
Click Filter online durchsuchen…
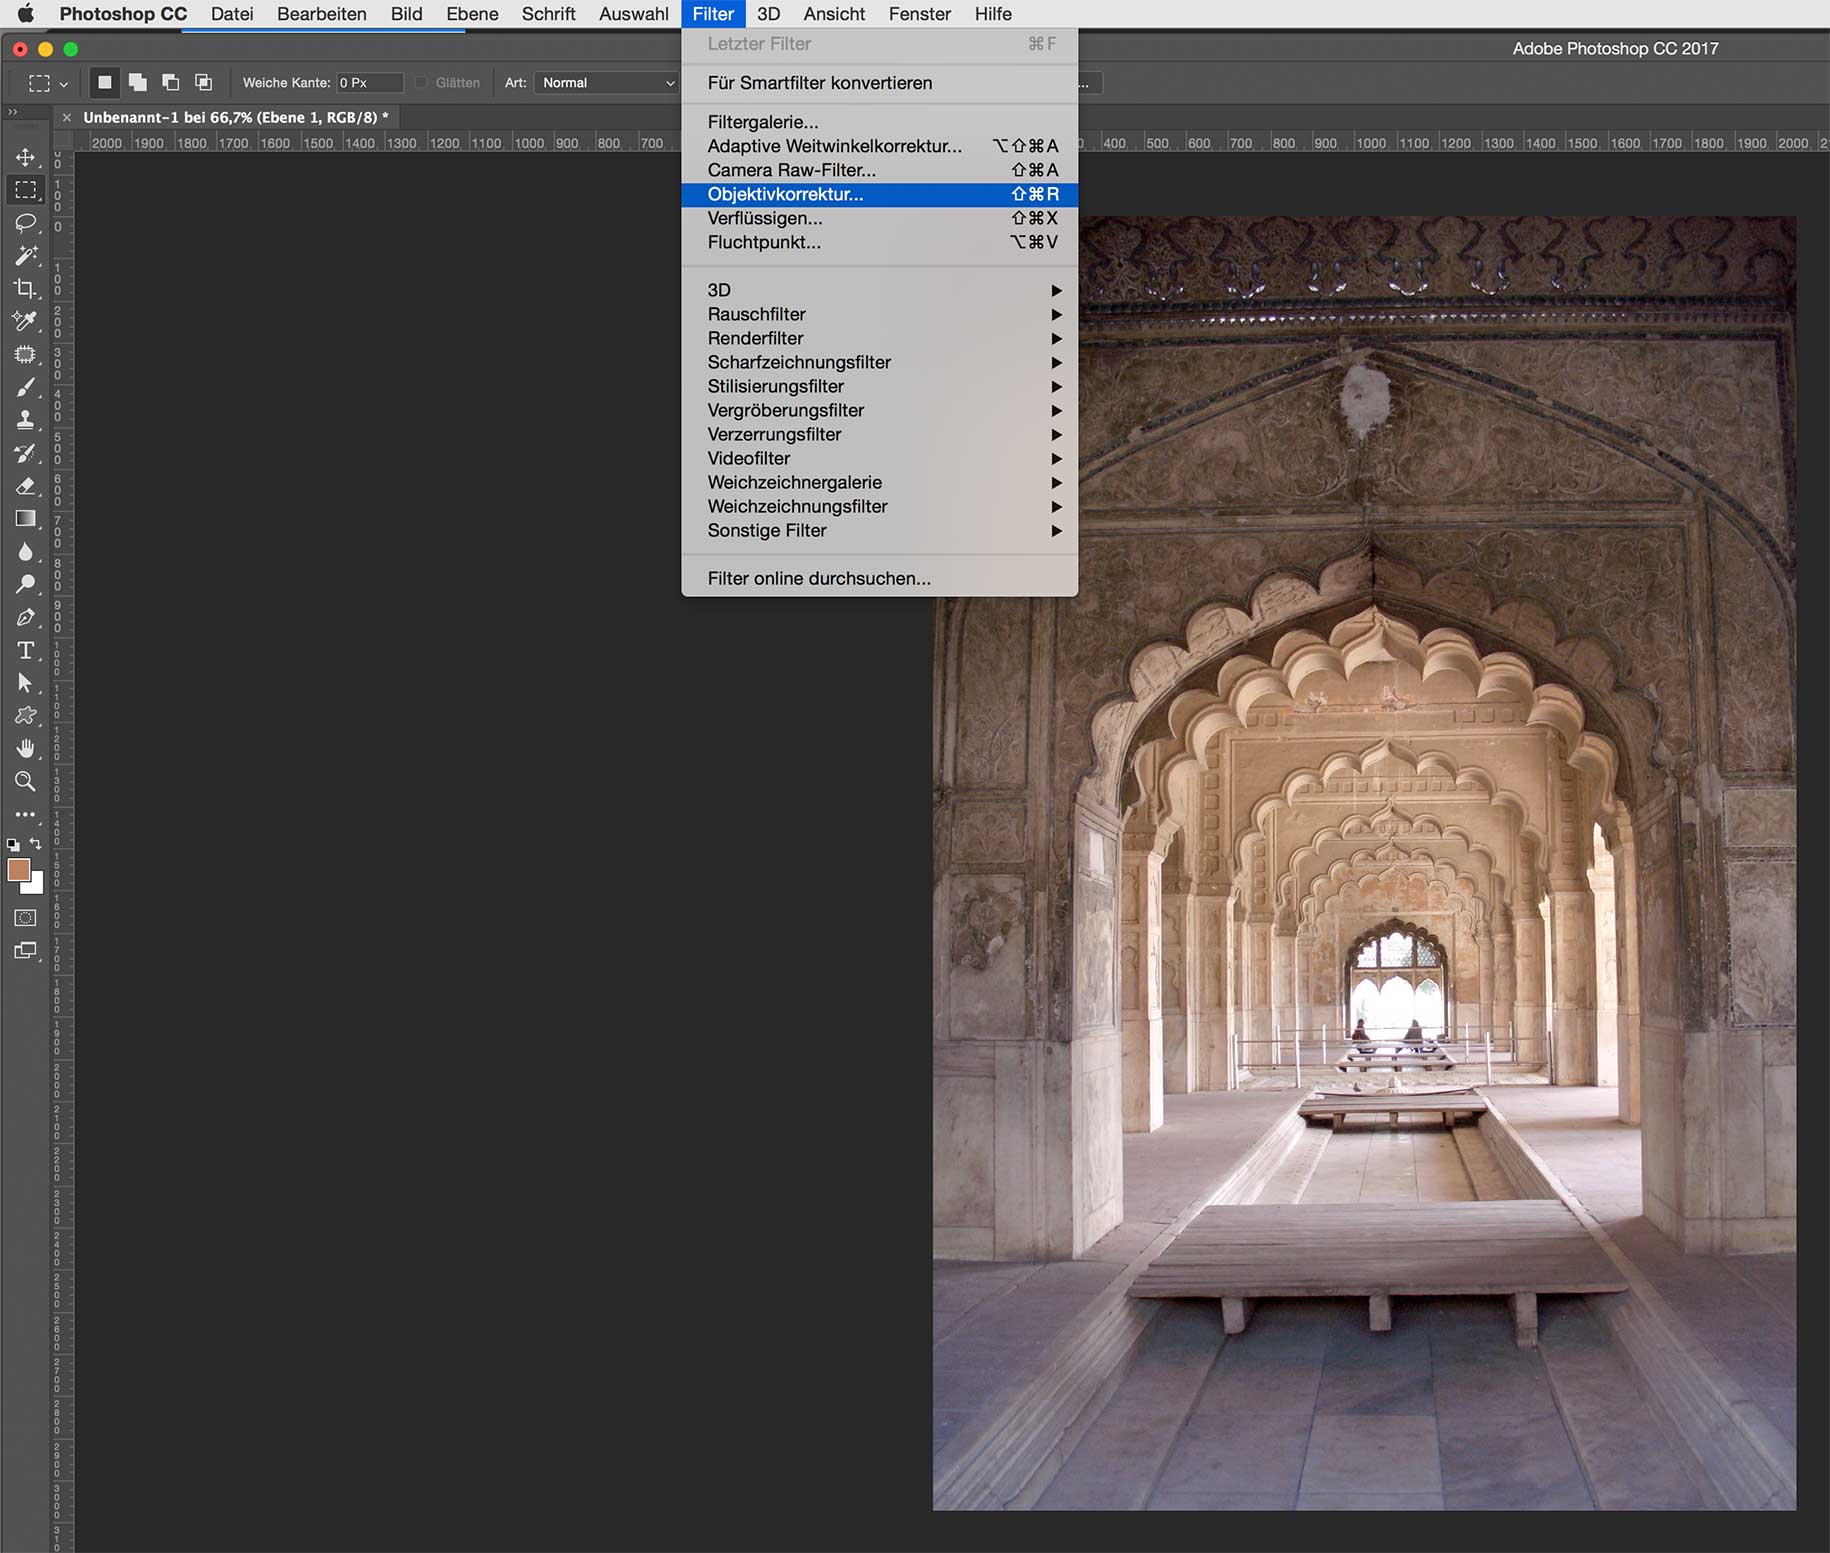click(x=879, y=578)
